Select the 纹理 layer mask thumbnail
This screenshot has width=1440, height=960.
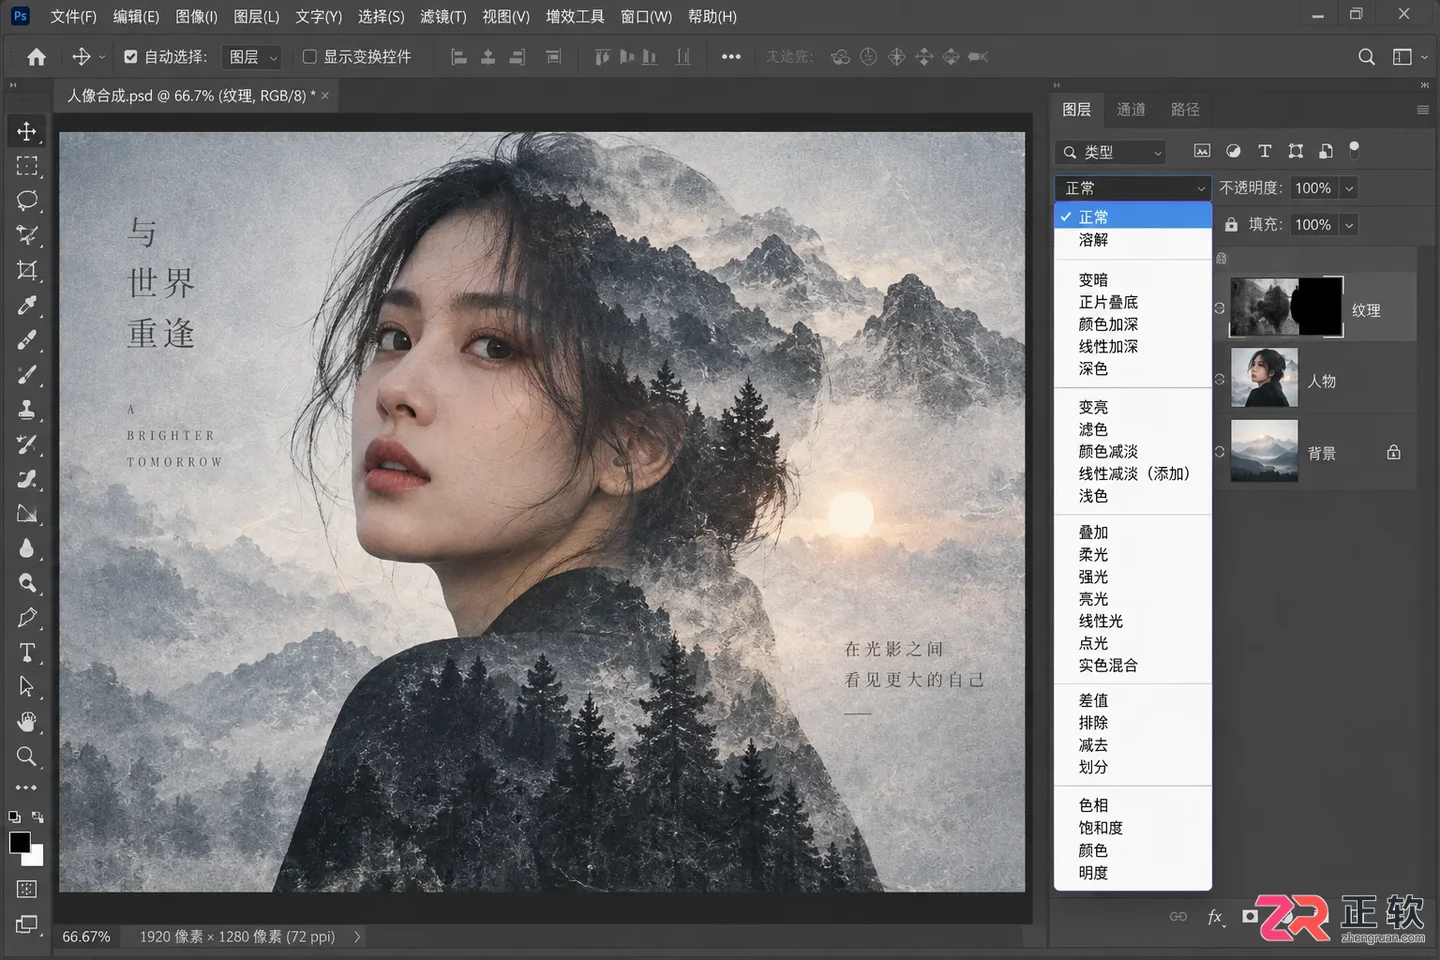[x=1318, y=307]
